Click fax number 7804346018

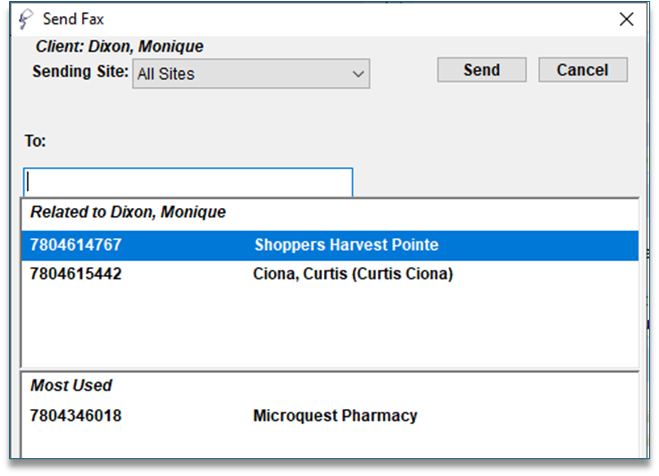tap(76, 416)
